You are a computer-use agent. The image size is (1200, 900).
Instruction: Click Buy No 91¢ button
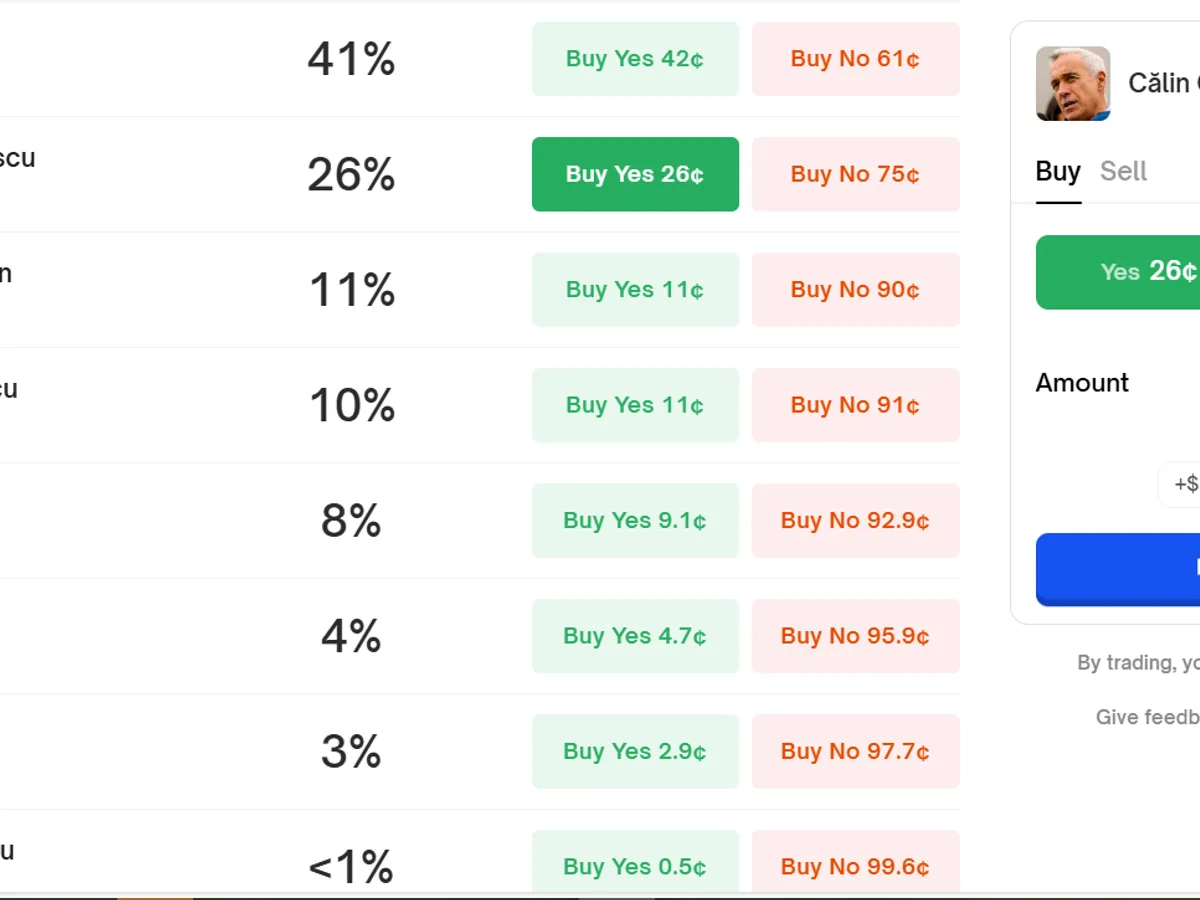[855, 405]
